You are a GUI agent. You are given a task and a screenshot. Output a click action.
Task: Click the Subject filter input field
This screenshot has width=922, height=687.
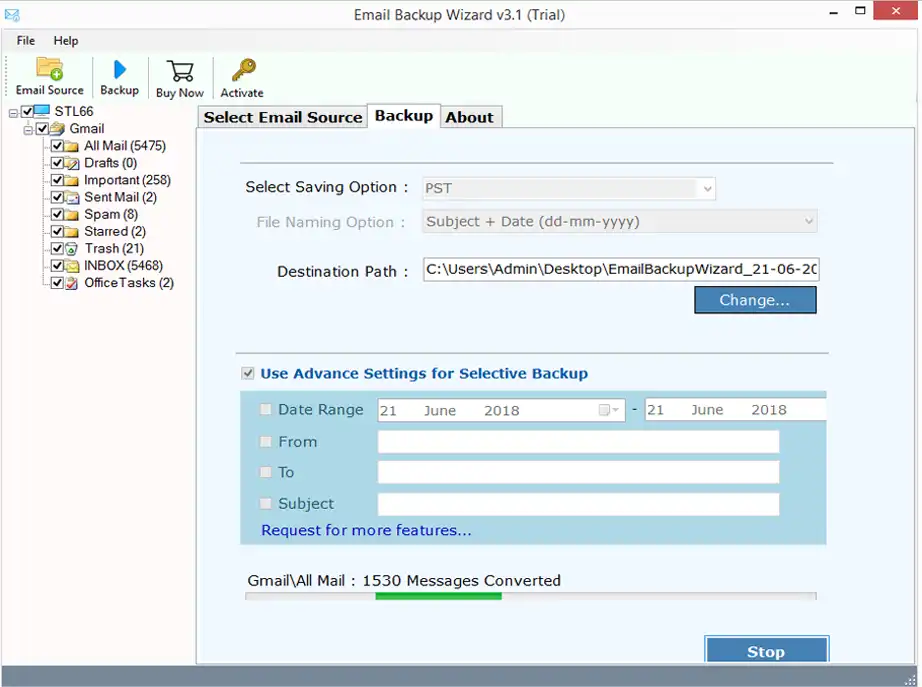point(579,504)
